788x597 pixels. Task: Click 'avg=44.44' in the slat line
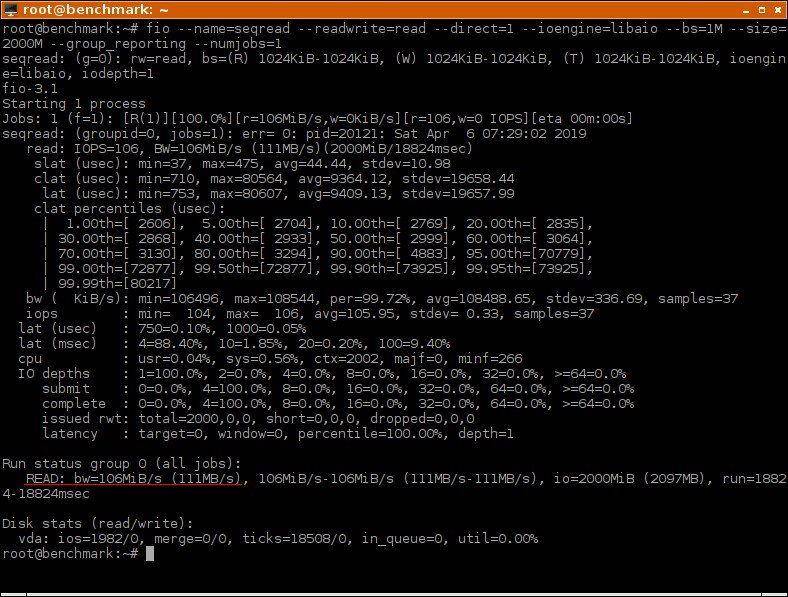pos(314,164)
